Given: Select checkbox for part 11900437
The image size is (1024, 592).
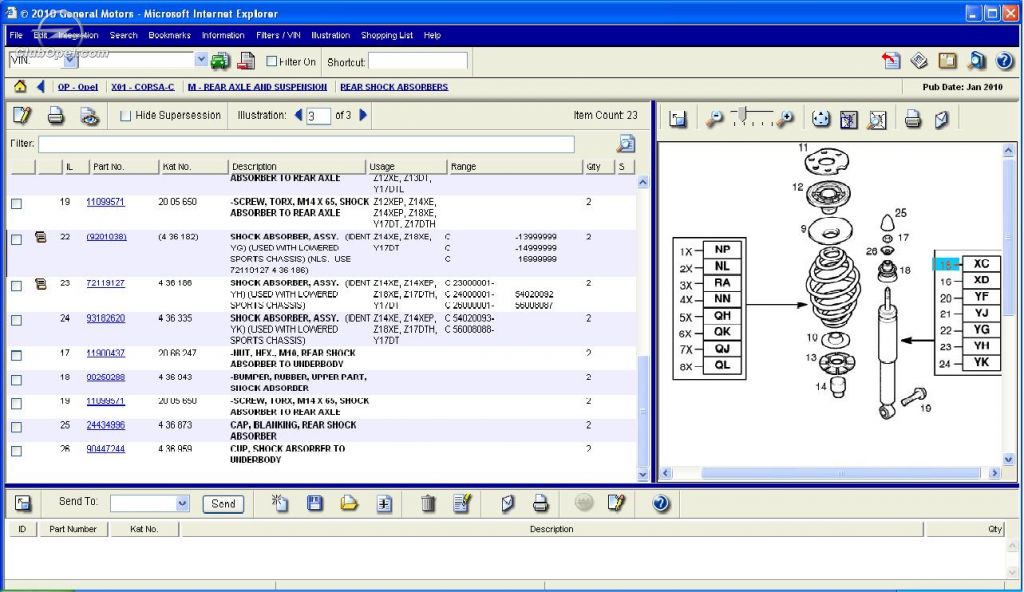Looking at the screenshot, I should point(17,355).
